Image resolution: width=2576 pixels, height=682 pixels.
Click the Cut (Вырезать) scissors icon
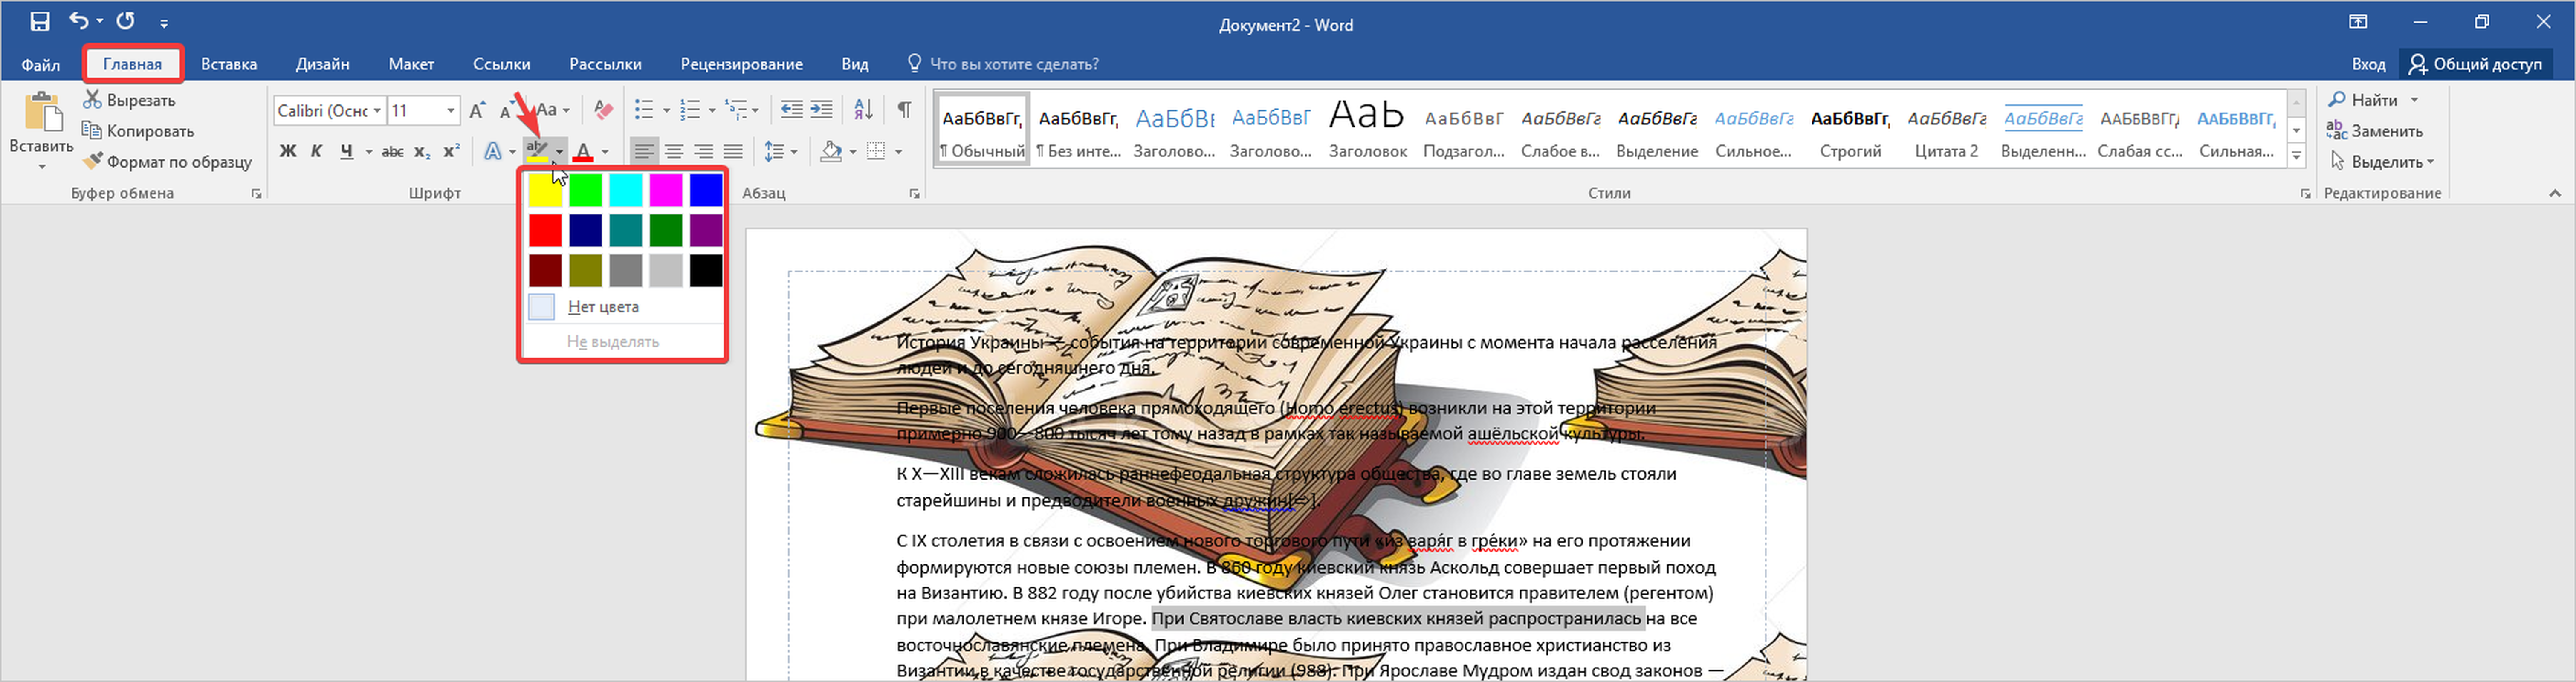pyautogui.click(x=93, y=100)
